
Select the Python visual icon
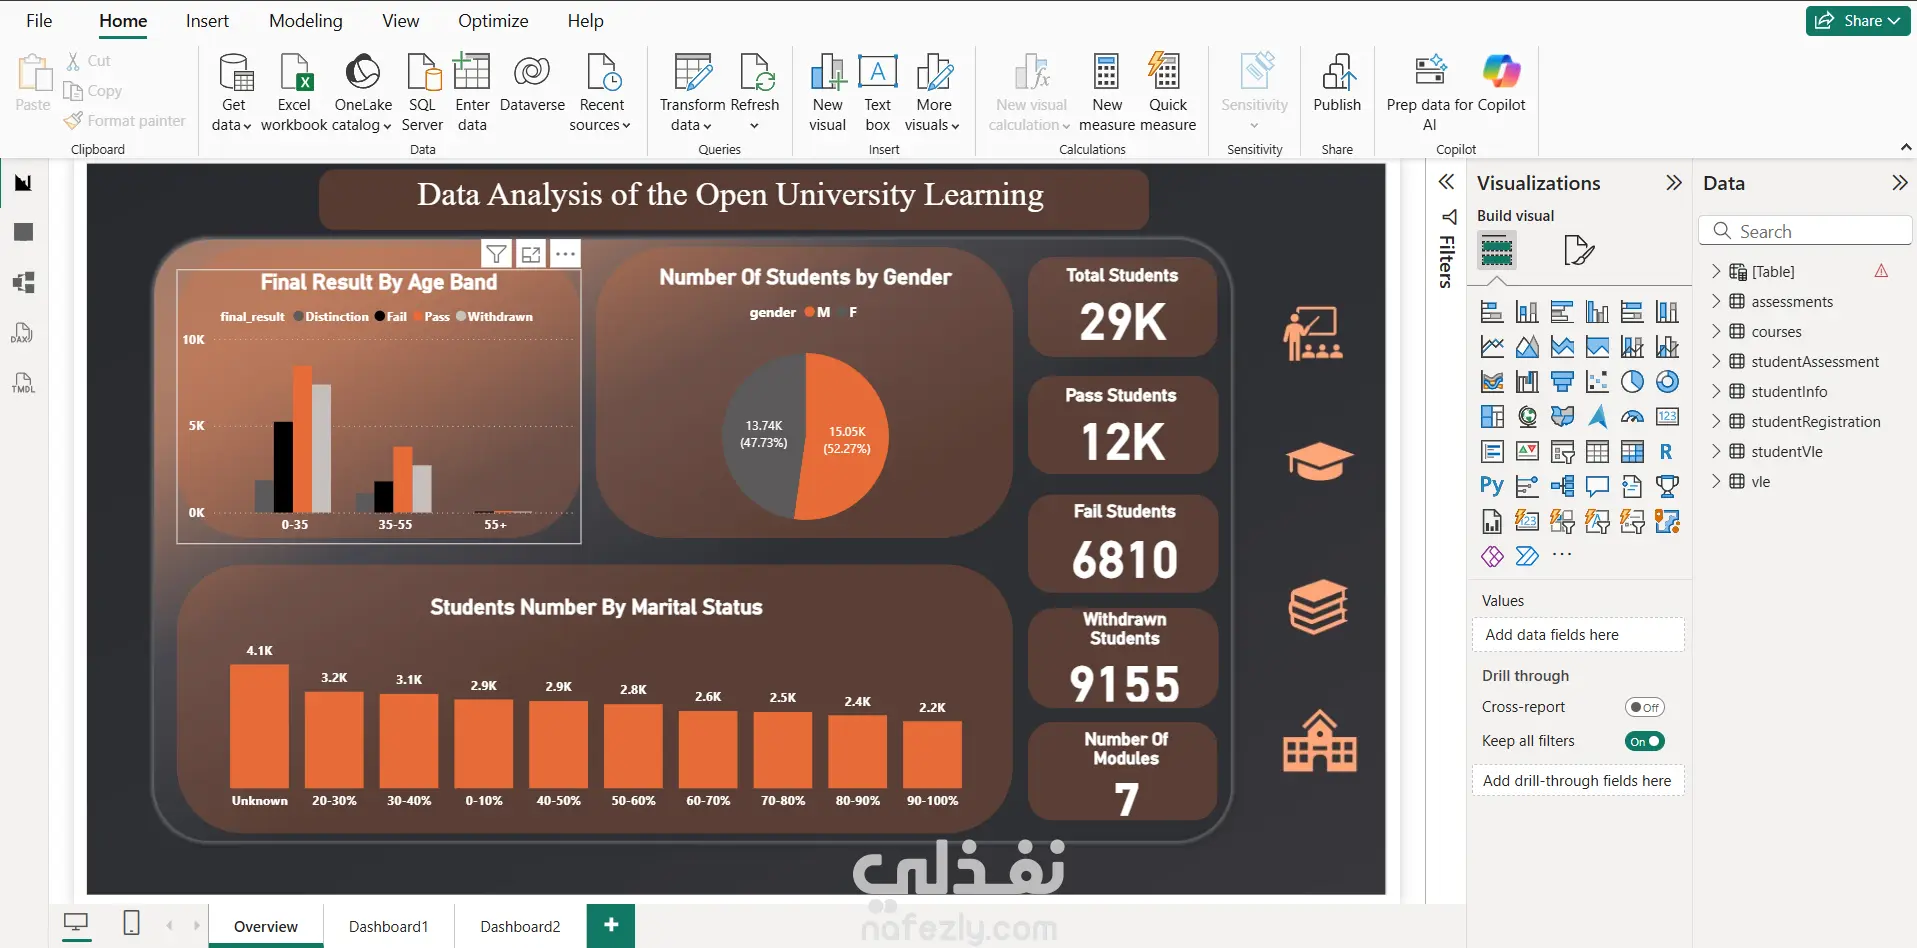1492,487
